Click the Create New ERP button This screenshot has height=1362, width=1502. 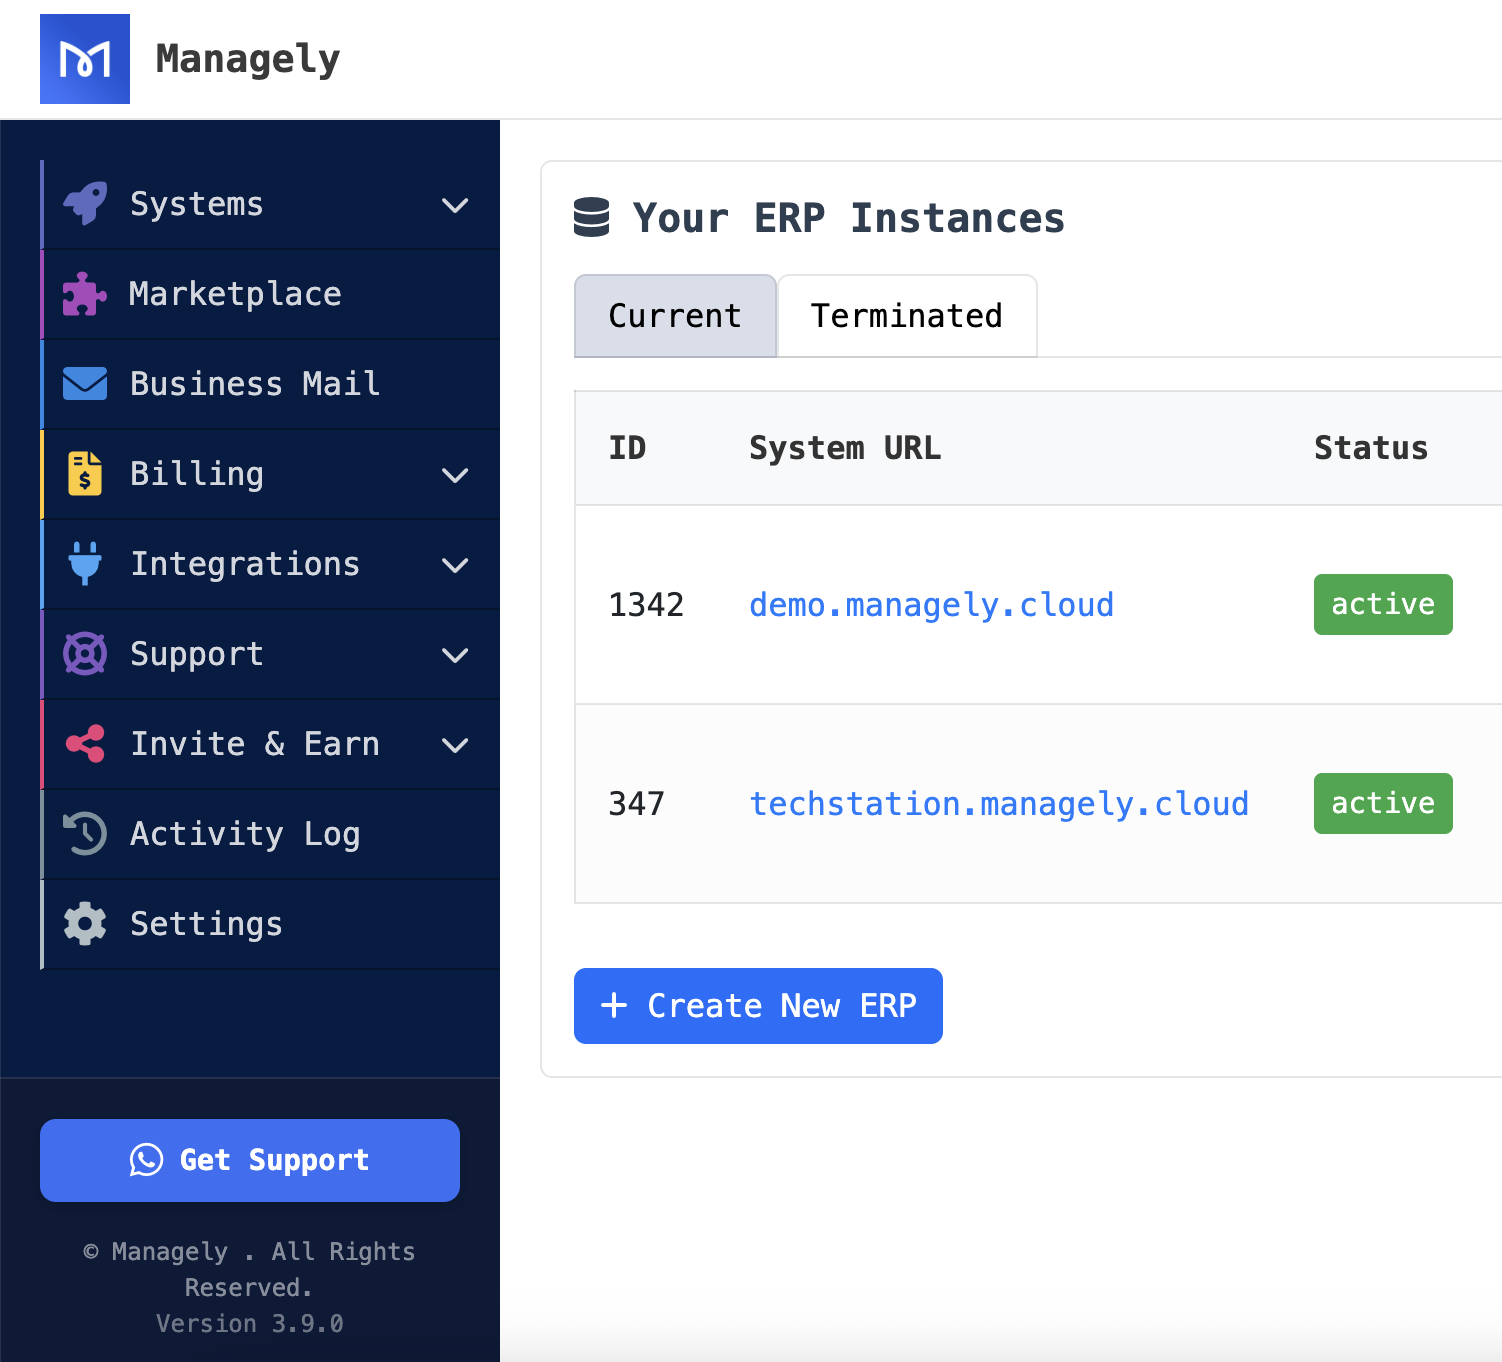(758, 1006)
